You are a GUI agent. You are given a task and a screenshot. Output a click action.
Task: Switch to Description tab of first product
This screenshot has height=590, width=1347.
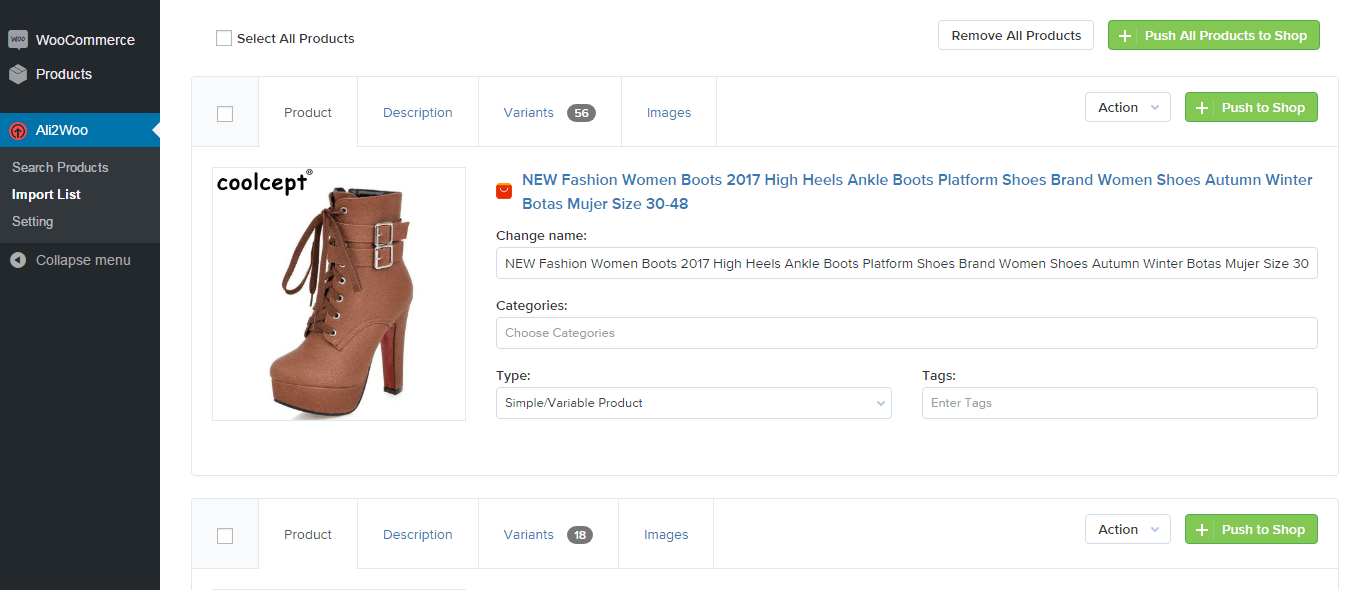point(417,113)
